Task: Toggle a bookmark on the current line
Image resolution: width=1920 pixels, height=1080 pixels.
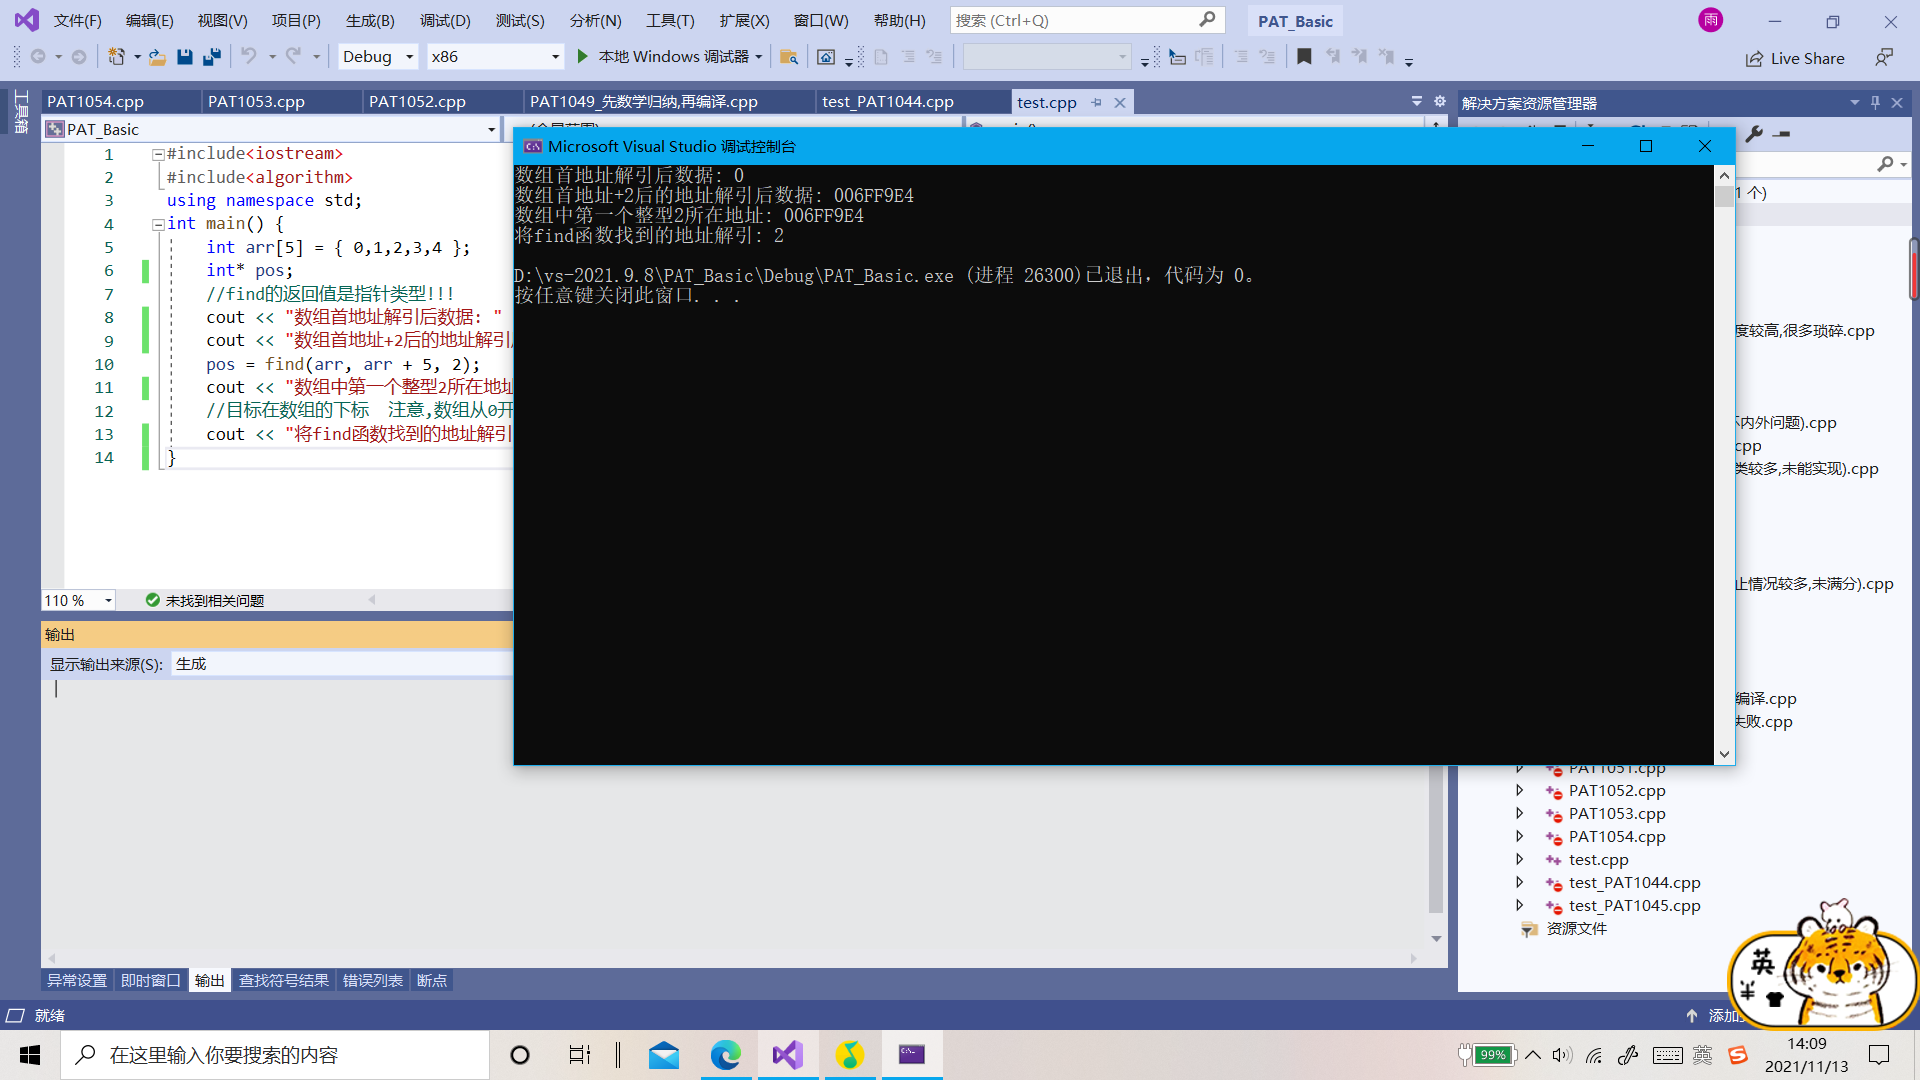Action: click(x=1304, y=57)
